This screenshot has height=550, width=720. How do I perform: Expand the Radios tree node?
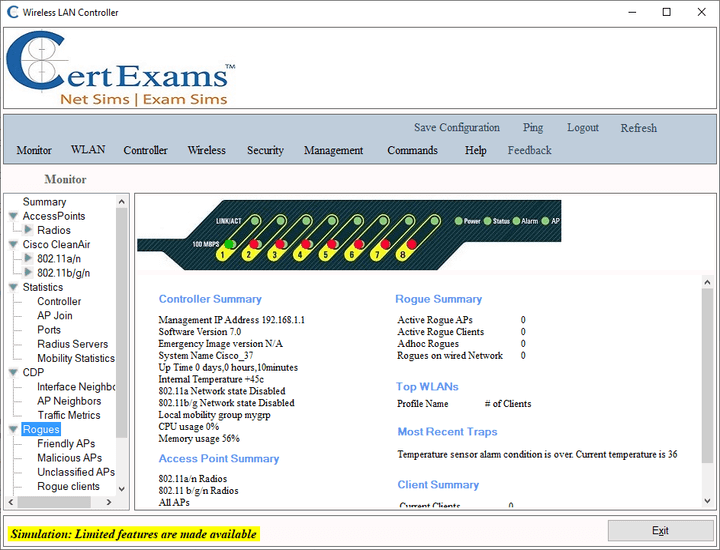[x=28, y=230]
